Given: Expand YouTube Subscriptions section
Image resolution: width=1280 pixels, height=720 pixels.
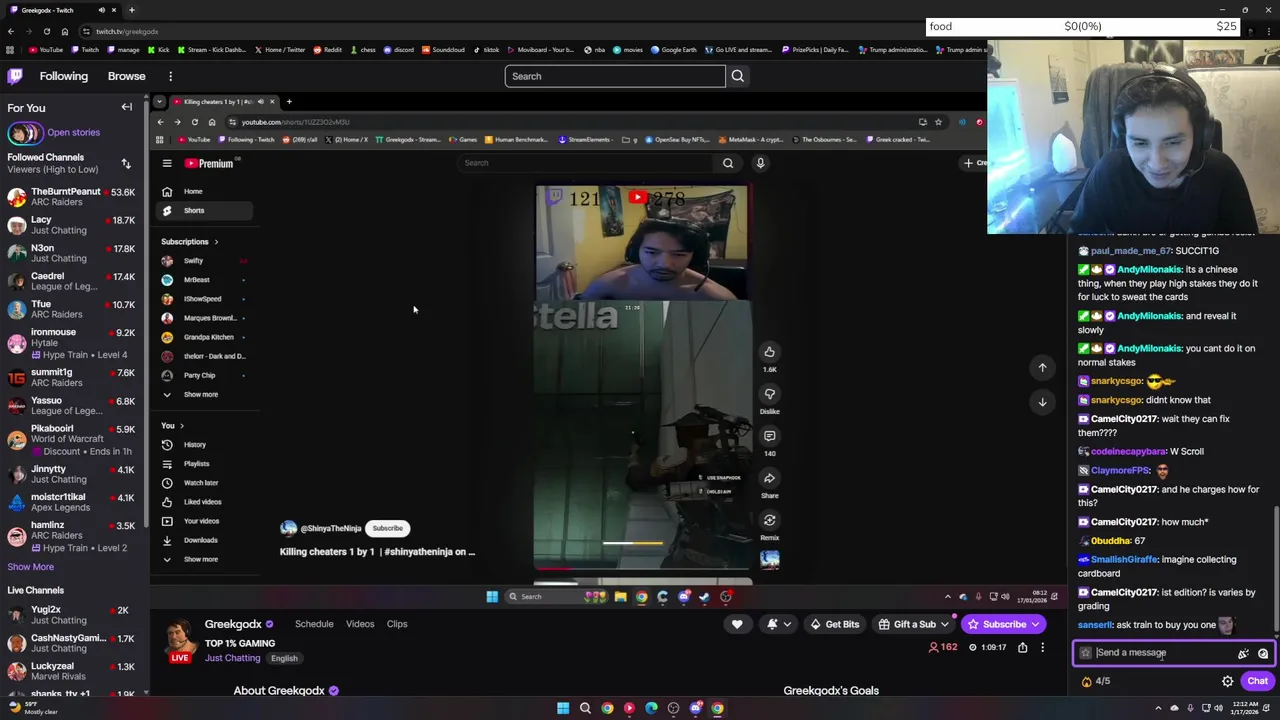Looking at the screenshot, I should [190, 241].
